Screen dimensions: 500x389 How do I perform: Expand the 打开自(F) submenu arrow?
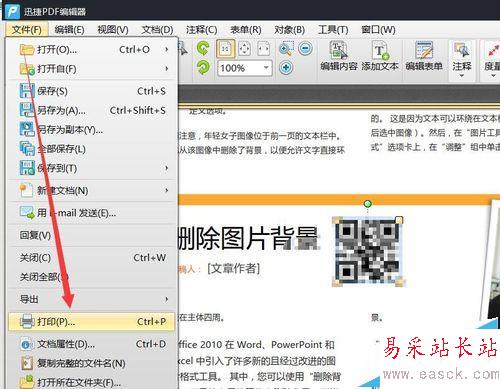coord(166,69)
